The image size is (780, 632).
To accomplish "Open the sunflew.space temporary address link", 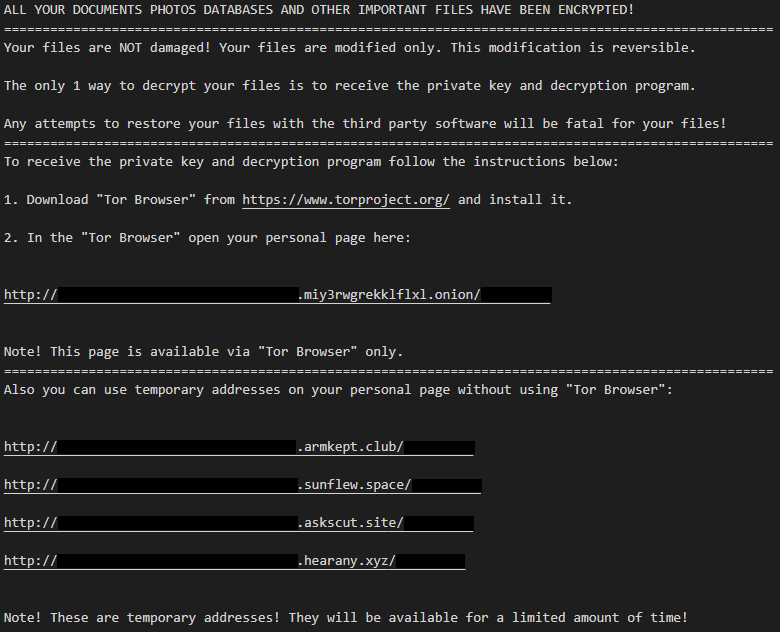I will click(243, 485).
